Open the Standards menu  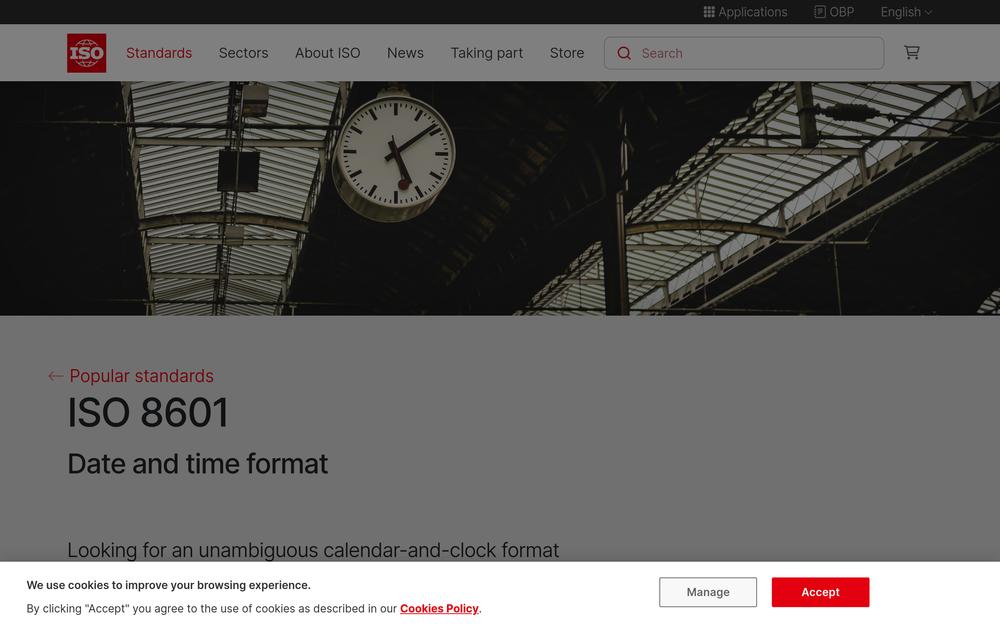[x=159, y=53]
